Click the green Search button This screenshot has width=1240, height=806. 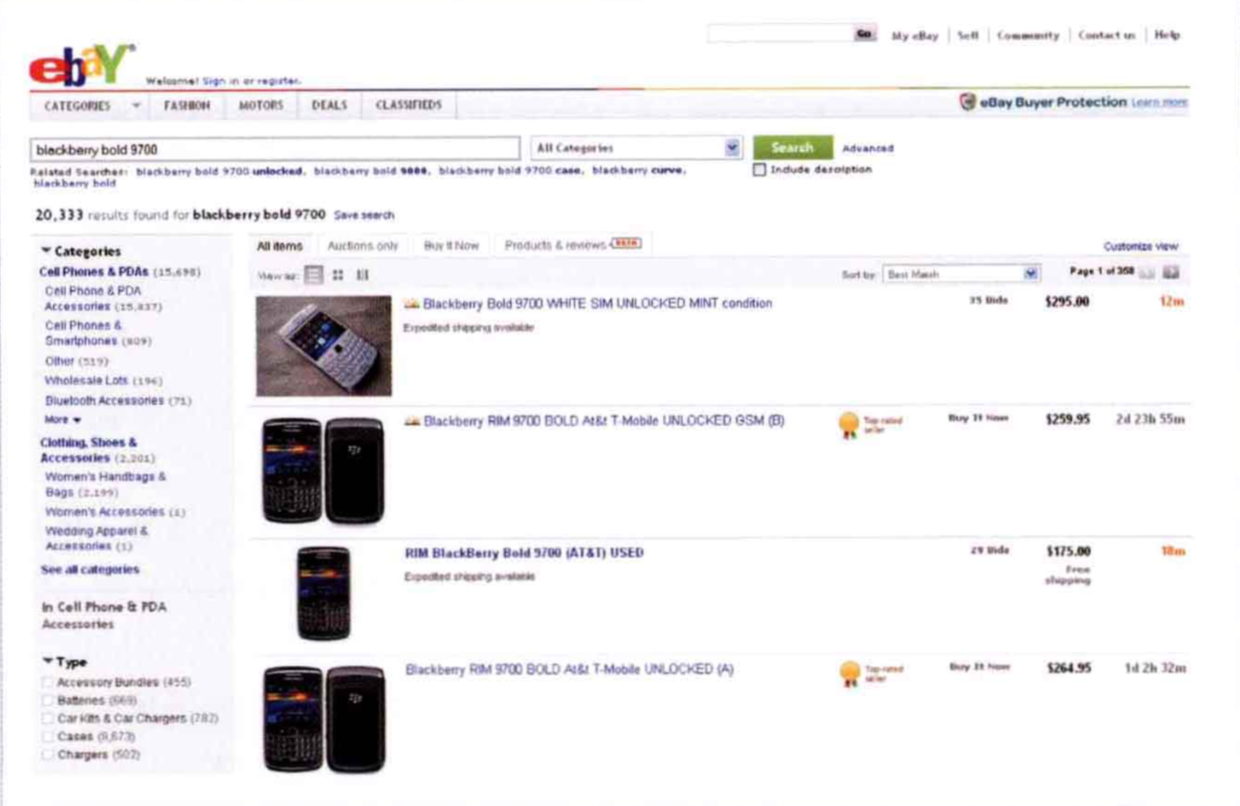(x=792, y=147)
